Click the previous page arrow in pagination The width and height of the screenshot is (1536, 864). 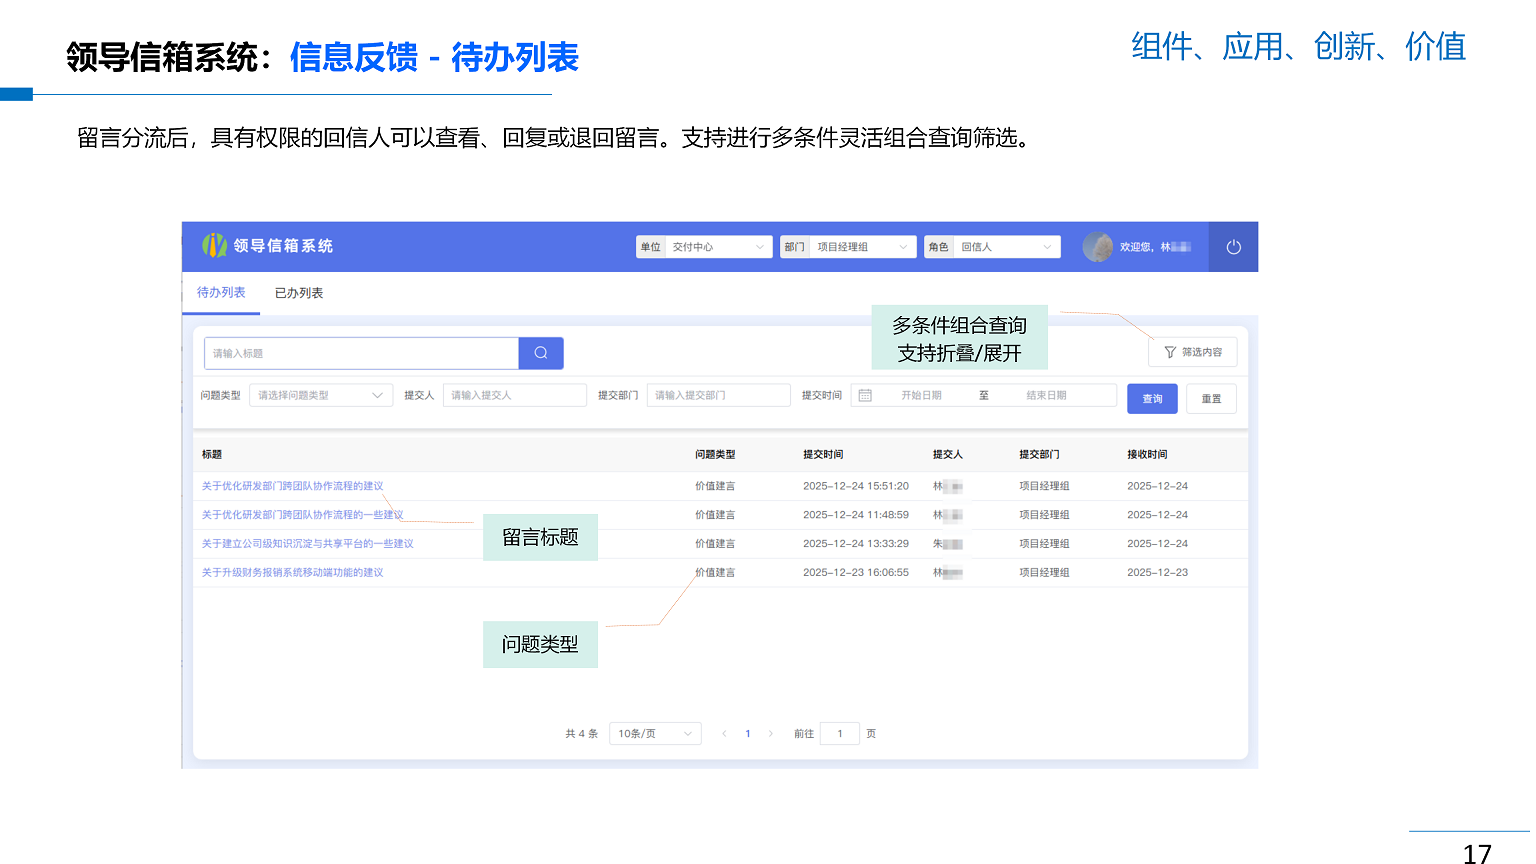coord(724,733)
